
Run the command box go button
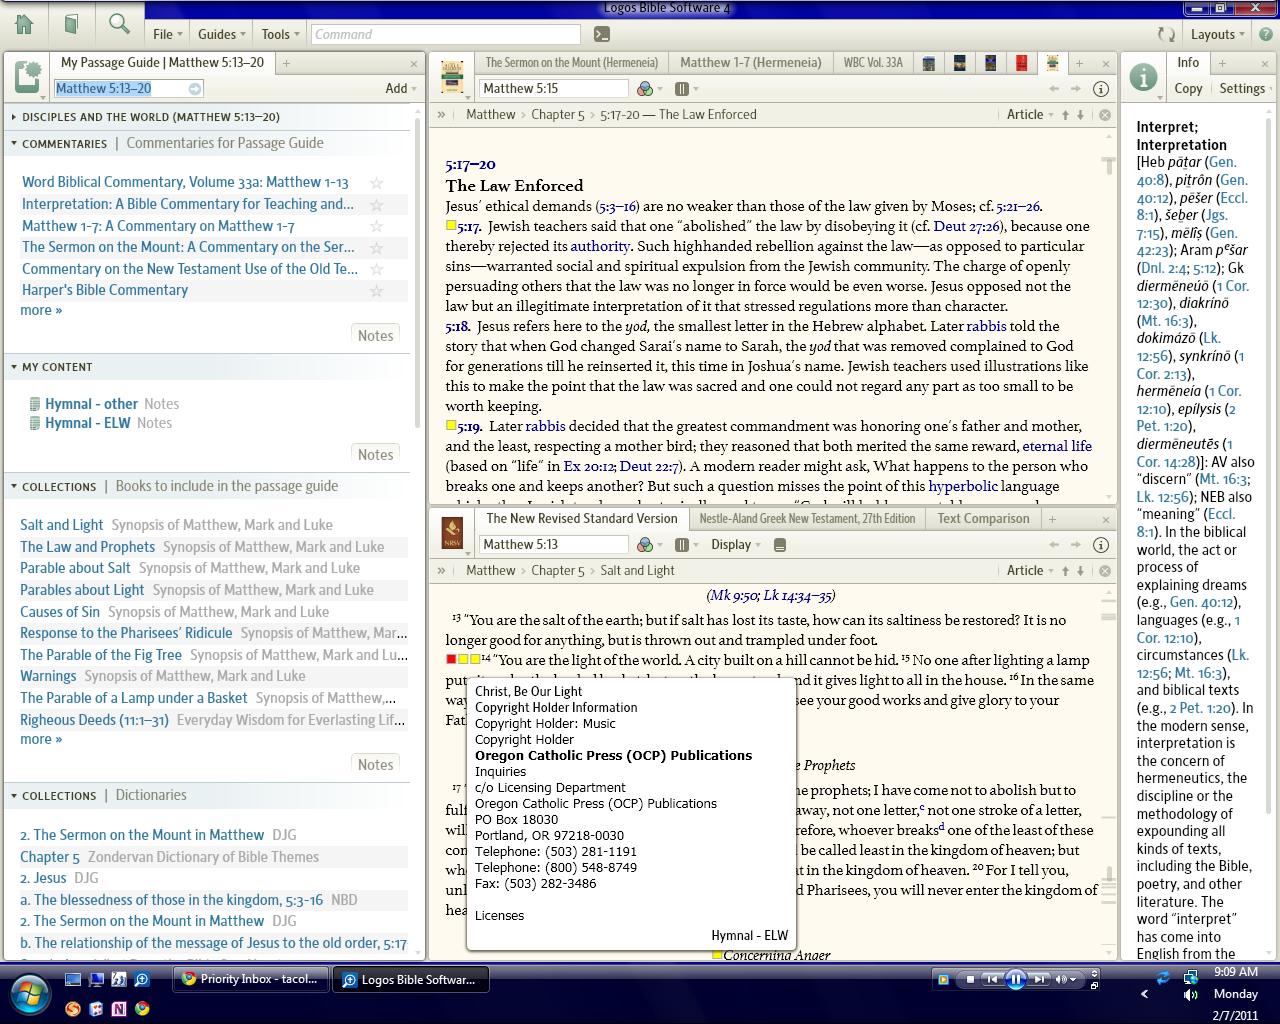pos(601,34)
